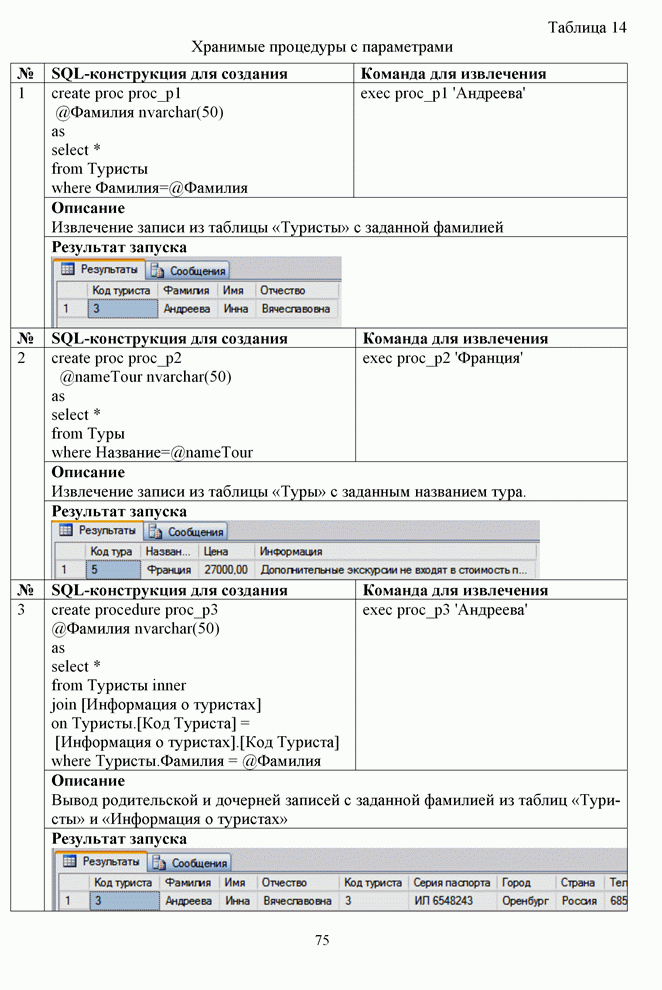This screenshot has width=662, height=990.
Task: Click the Франция cell in the tours grid
Action: 168,570
